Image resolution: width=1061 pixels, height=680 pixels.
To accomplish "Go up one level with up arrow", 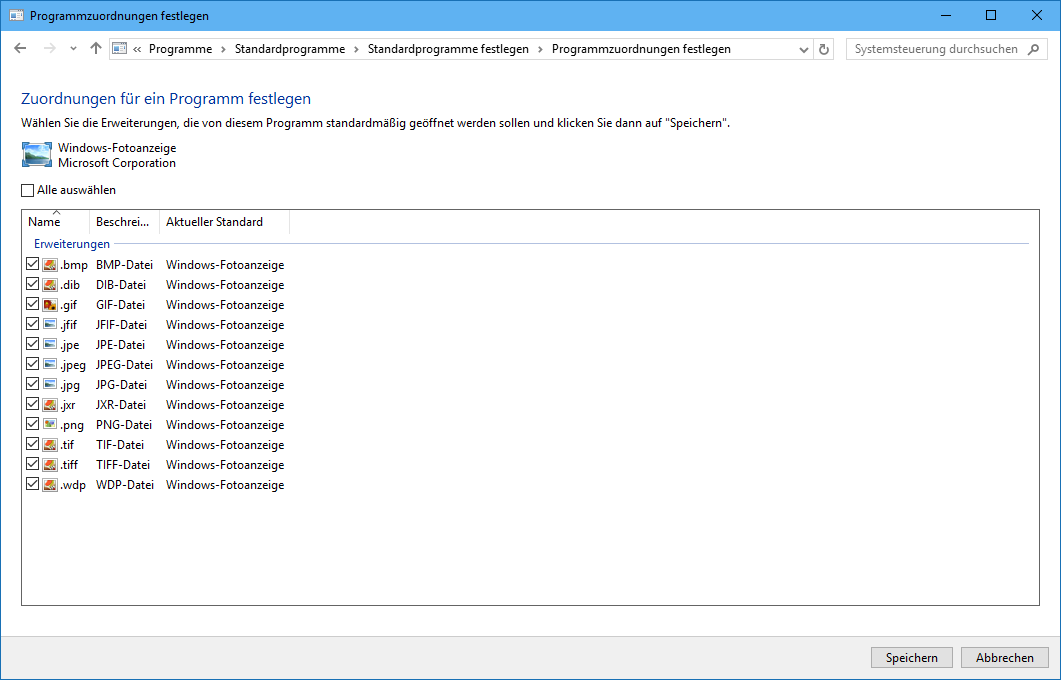I will 95,49.
